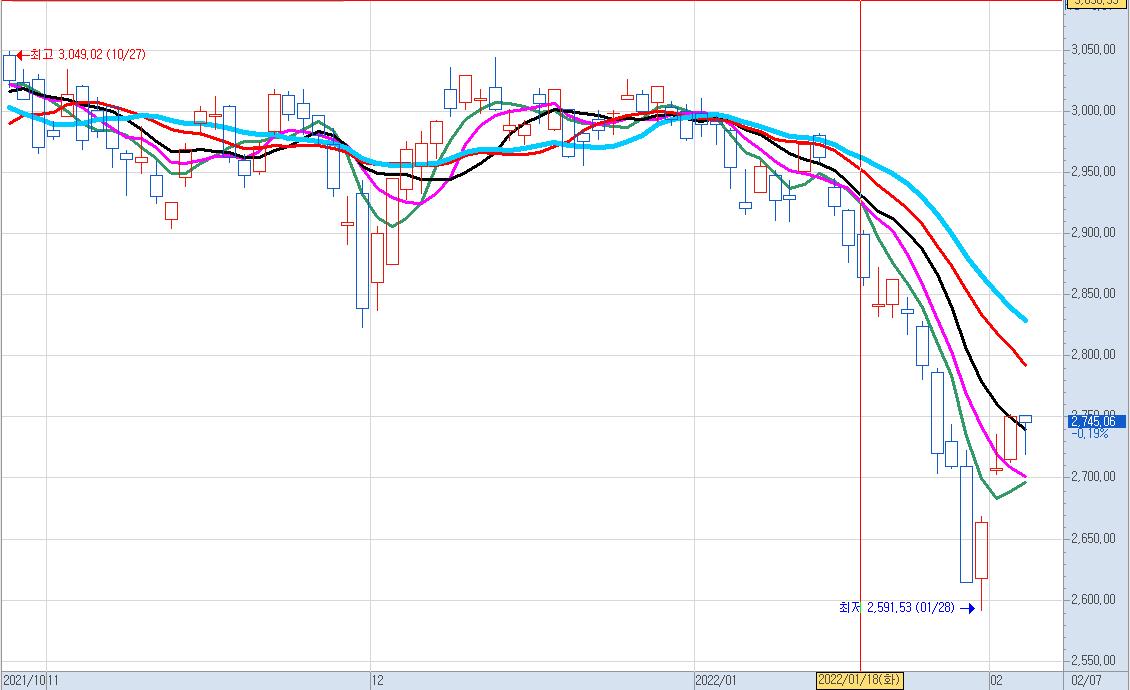The height and width of the screenshot is (690, 1130).
Task: Click the 최고 3,049.02 (10/27) high marker
Action: pyautogui.click(x=81, y=55)
